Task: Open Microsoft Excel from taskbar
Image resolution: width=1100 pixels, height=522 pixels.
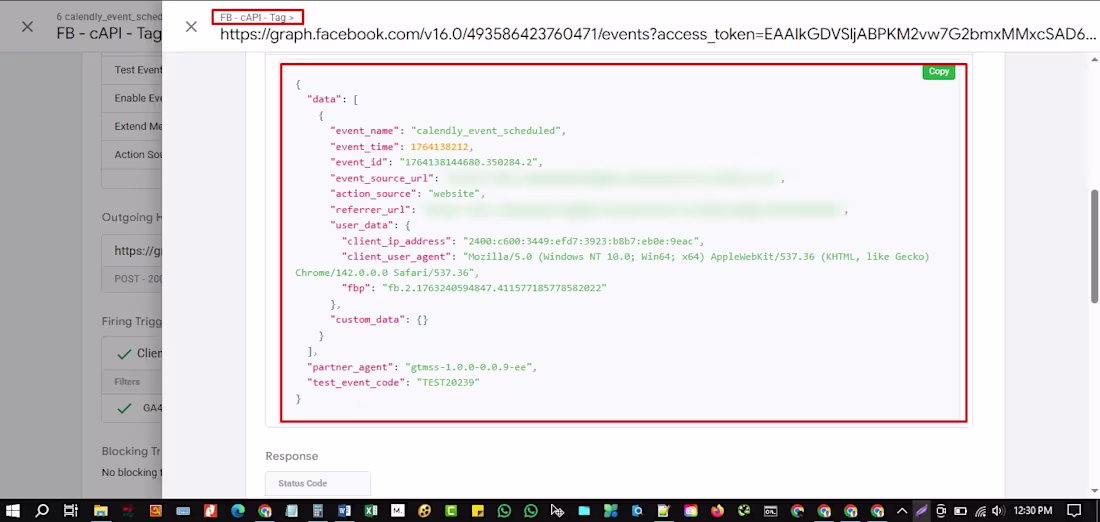Action: click(371, 511)
